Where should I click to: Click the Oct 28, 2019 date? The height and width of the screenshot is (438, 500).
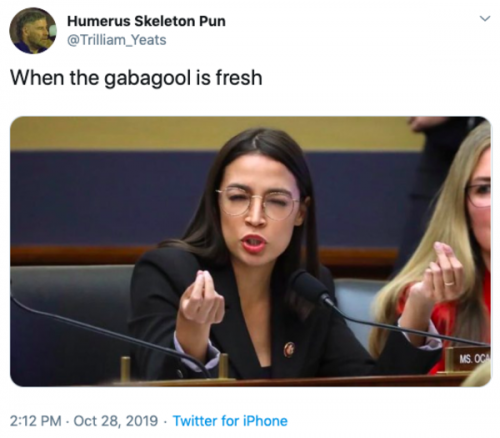click(116, 421)
